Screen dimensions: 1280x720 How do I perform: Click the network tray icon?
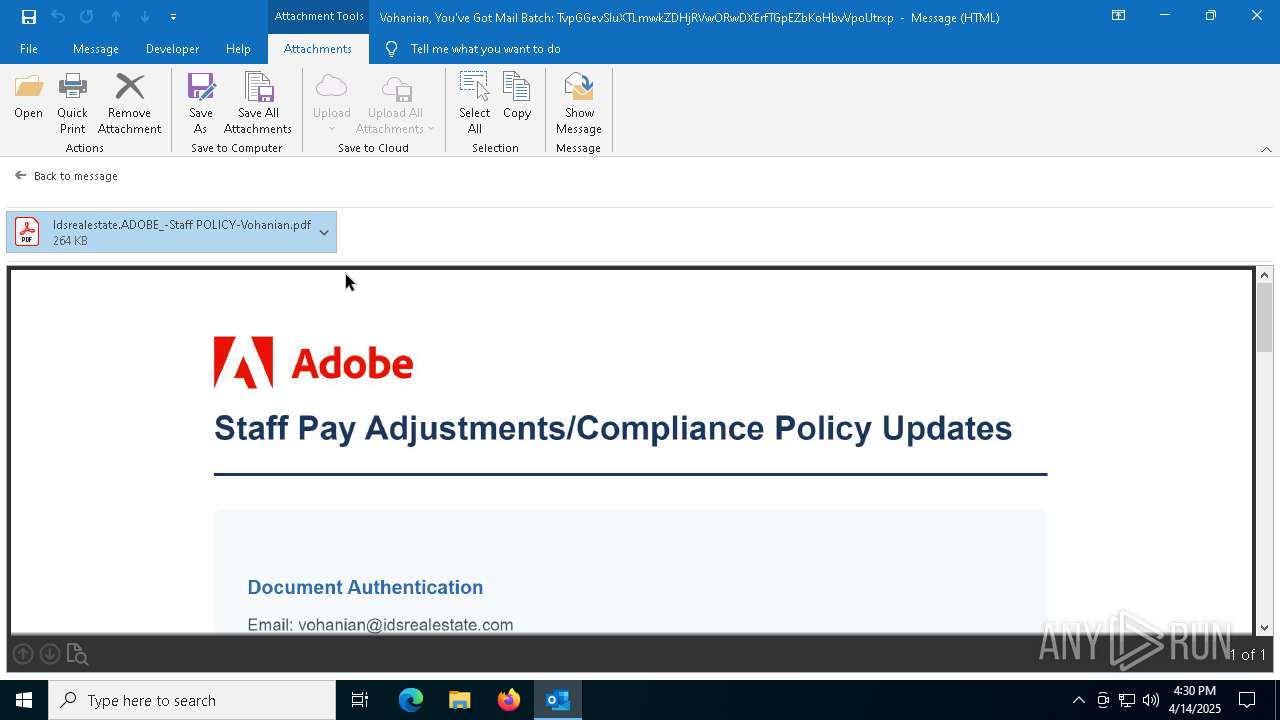pyautogui.click(x=1127, y=700)
